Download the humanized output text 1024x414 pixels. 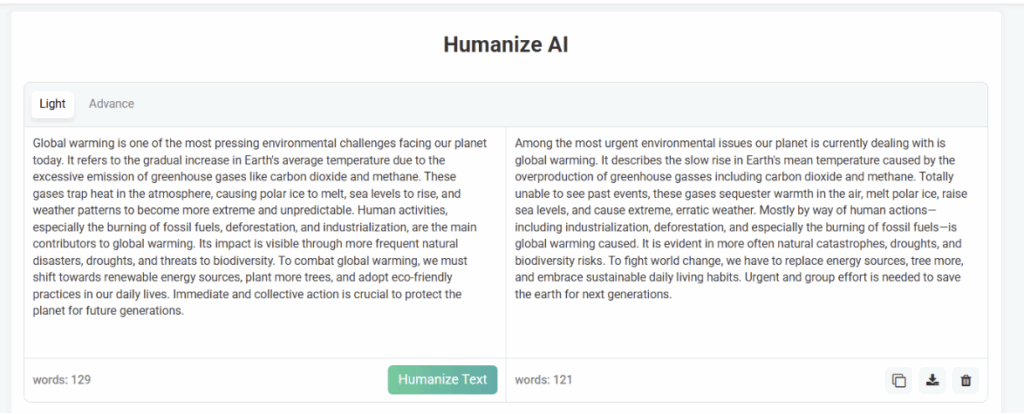pyautogui.click(x=932, y=380)
